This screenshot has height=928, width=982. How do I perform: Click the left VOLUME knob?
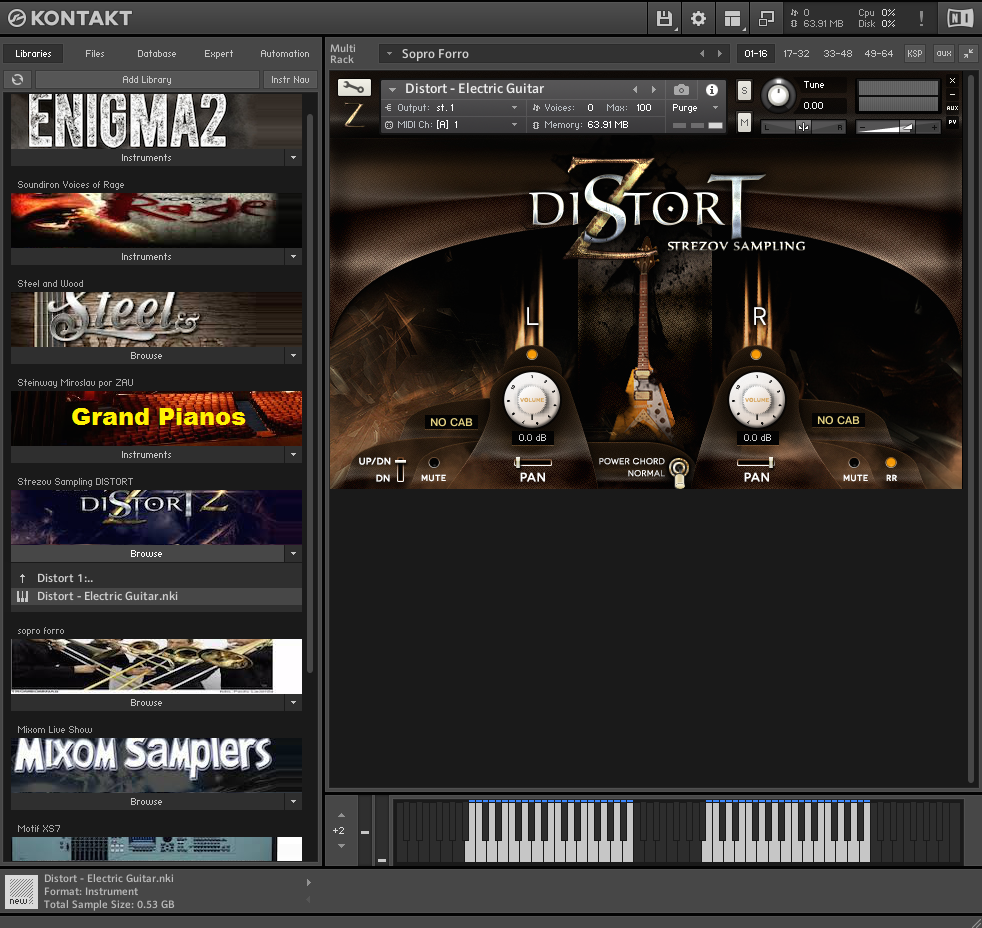pos(532,400)
